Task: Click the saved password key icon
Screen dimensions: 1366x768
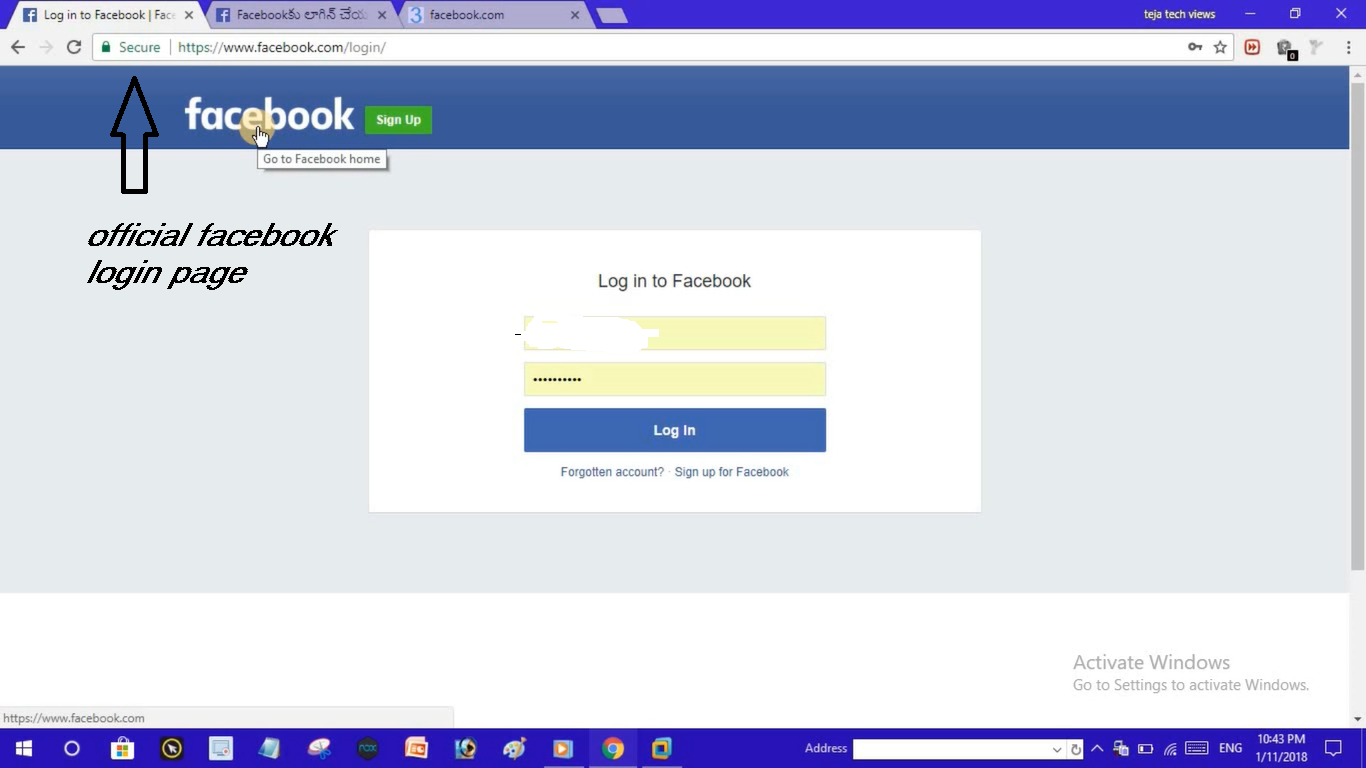Action: [x=1195, y=47]
